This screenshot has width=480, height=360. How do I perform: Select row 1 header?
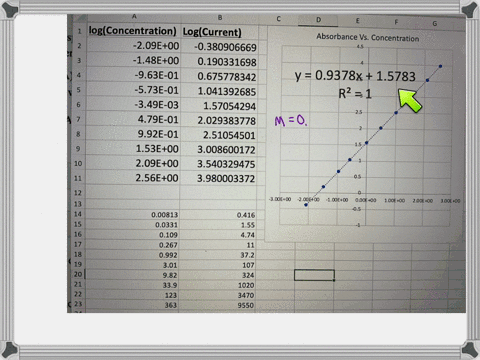click(79, 31)
